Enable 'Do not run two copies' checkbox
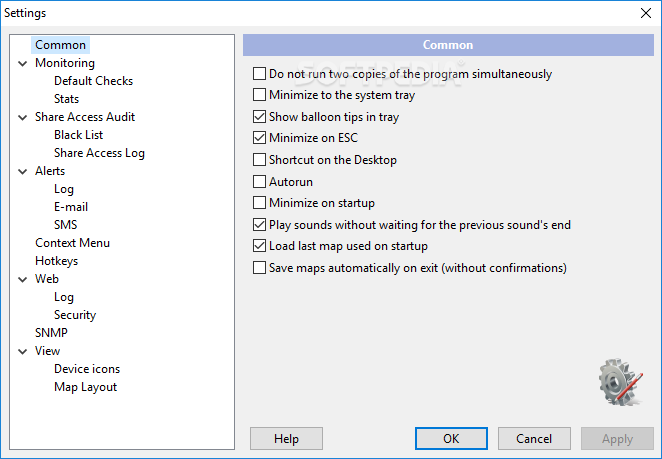662x459 pixels. [260, 74]
